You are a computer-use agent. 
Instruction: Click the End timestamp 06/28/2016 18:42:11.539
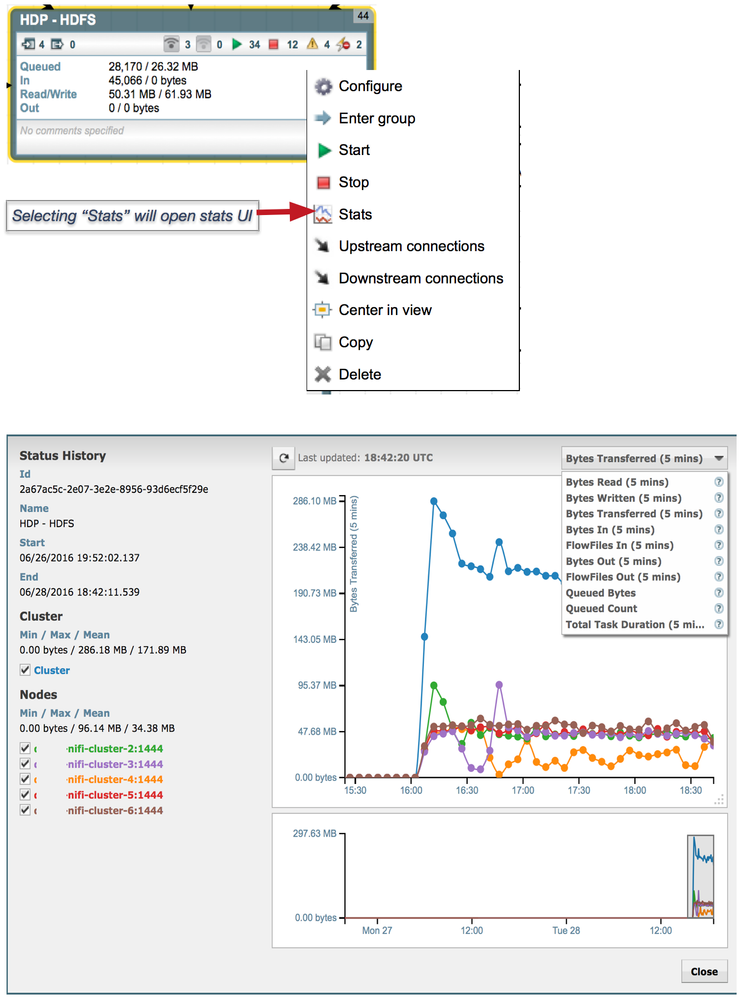(80, 592)
